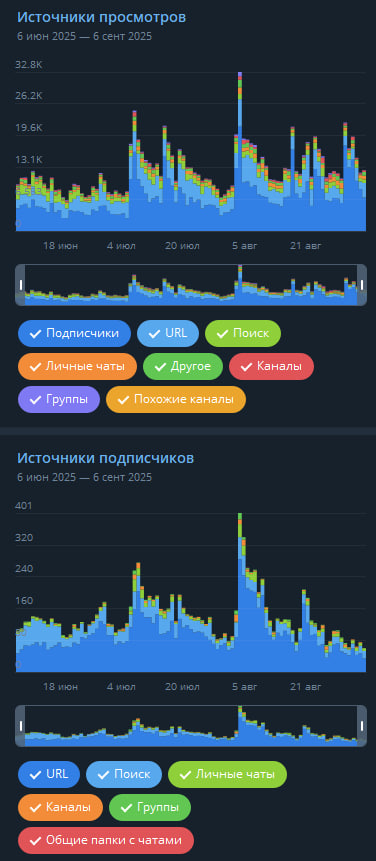Toggle Поиск in subscriber sources legend

(124, 774)
